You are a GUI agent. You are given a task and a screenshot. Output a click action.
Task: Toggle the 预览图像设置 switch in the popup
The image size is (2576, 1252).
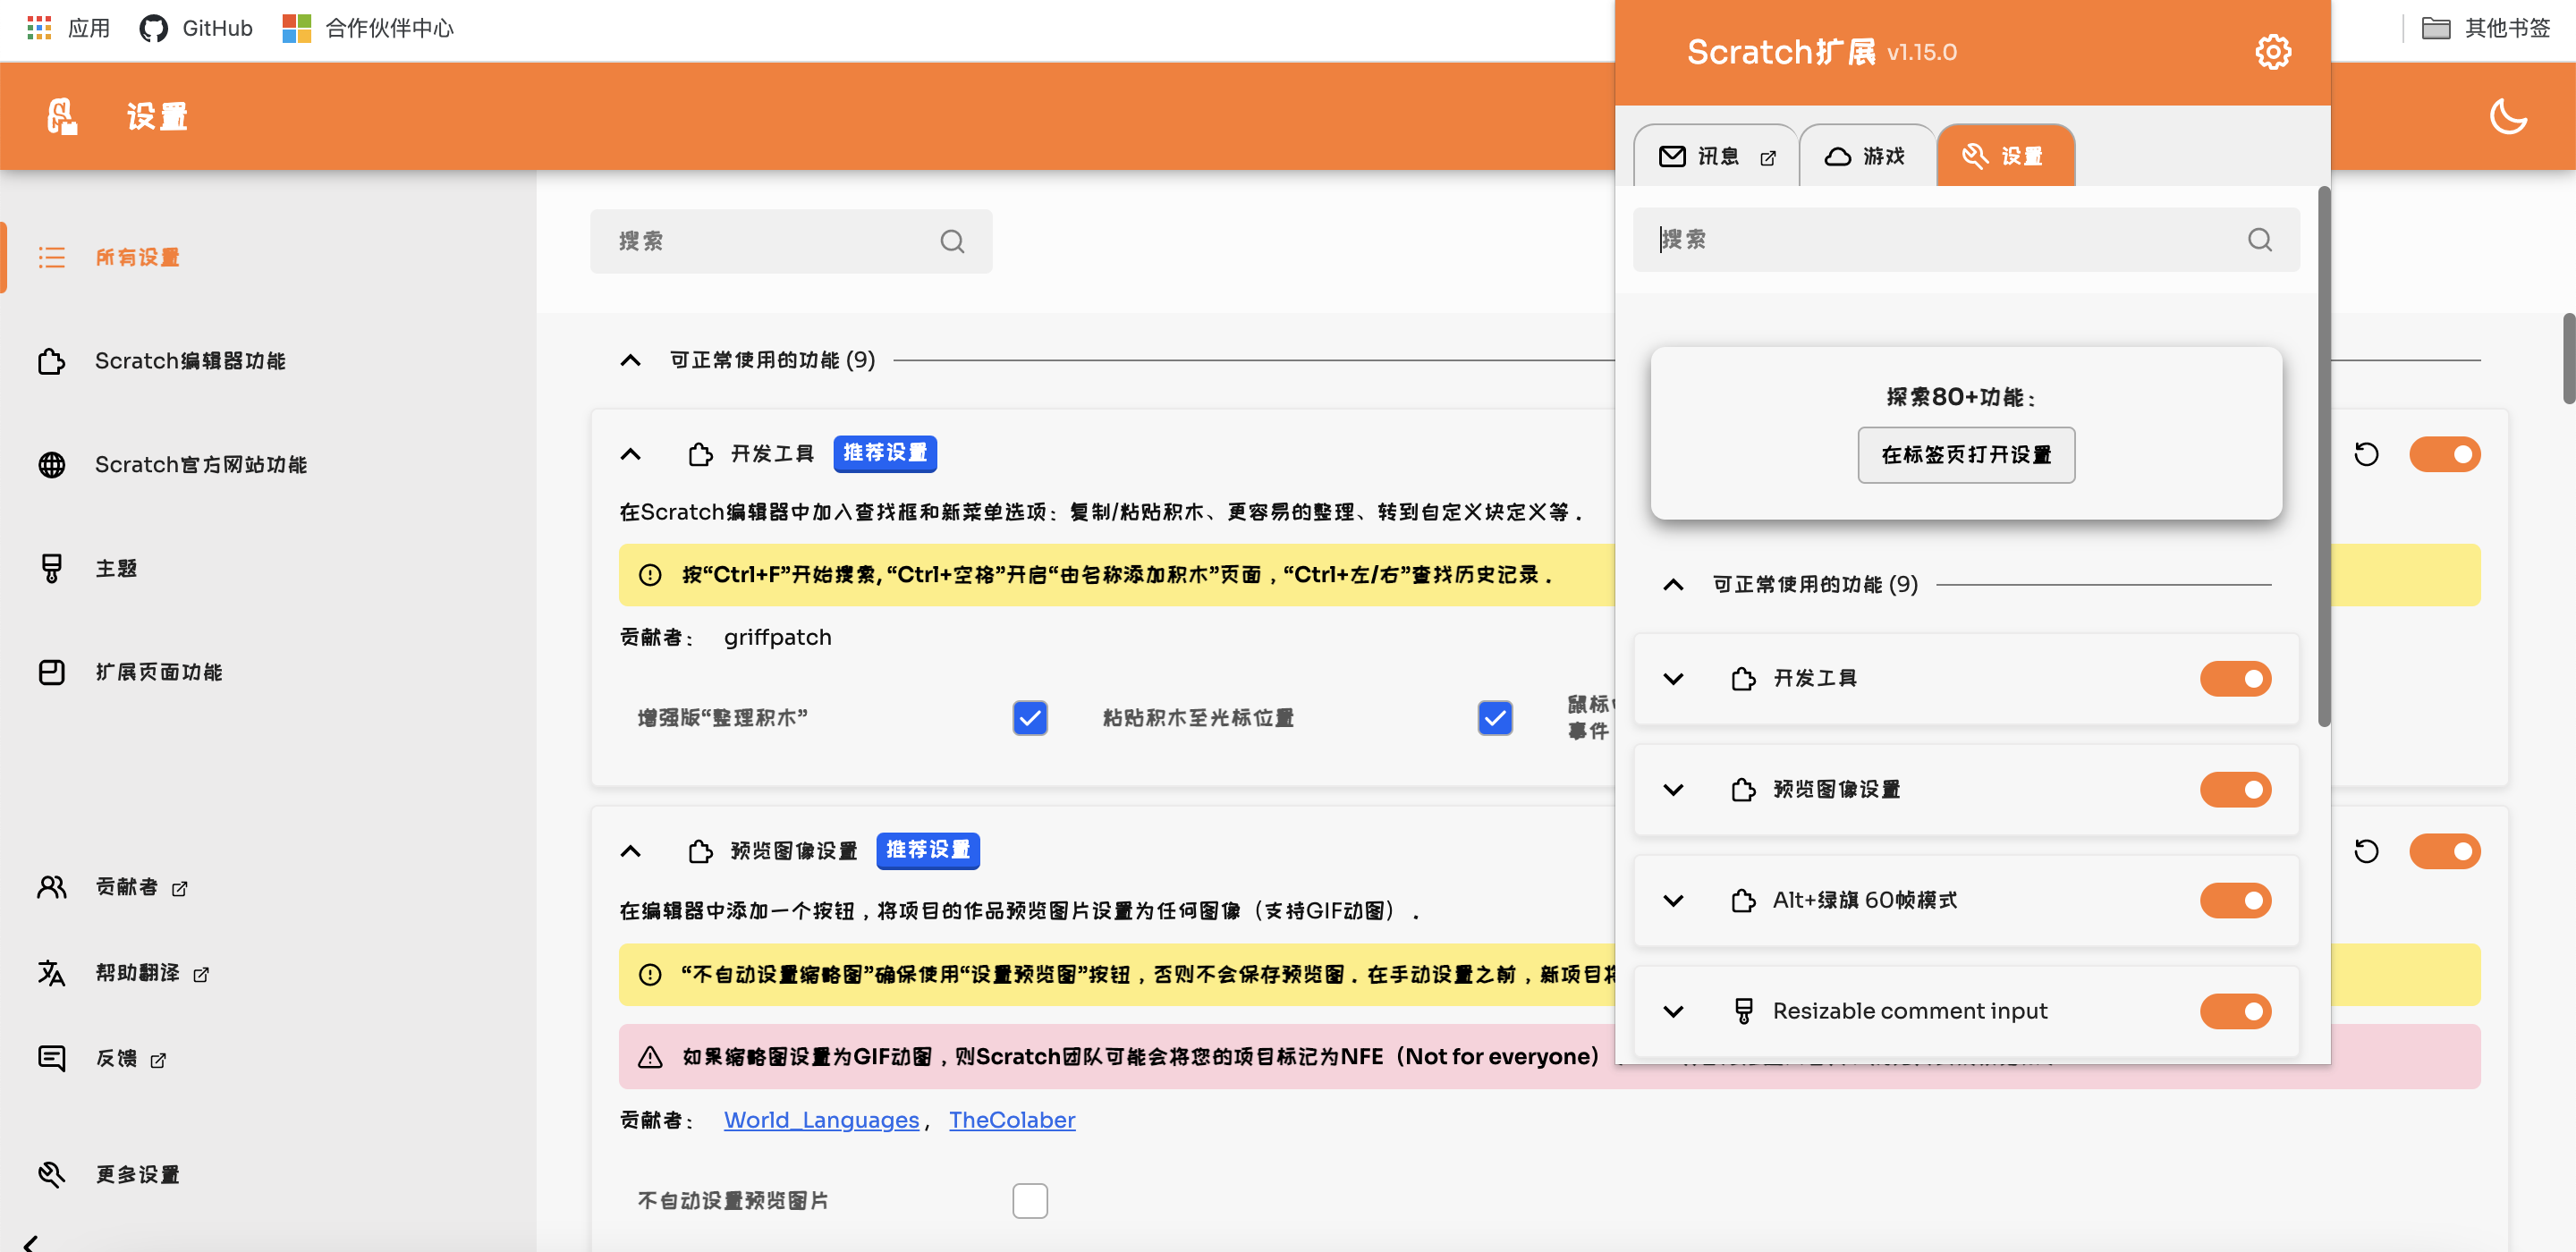[x=2235, y=790]
